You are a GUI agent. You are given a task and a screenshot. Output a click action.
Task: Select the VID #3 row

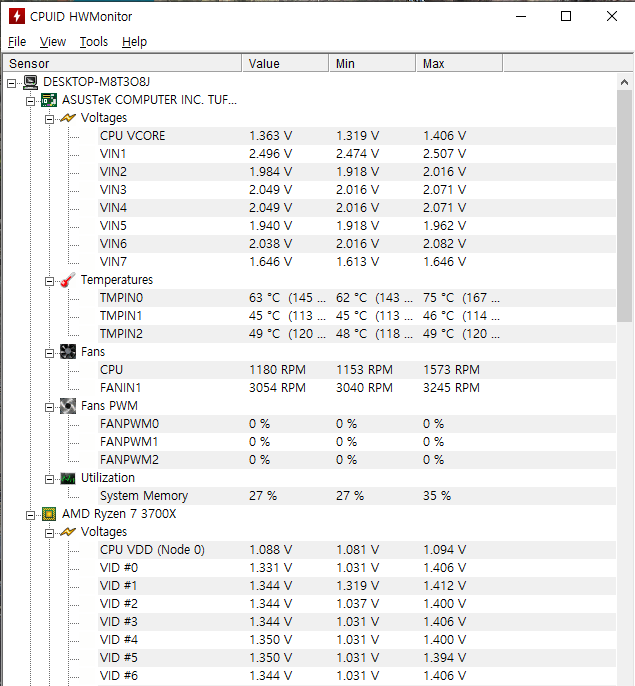[x=357, y=621]
